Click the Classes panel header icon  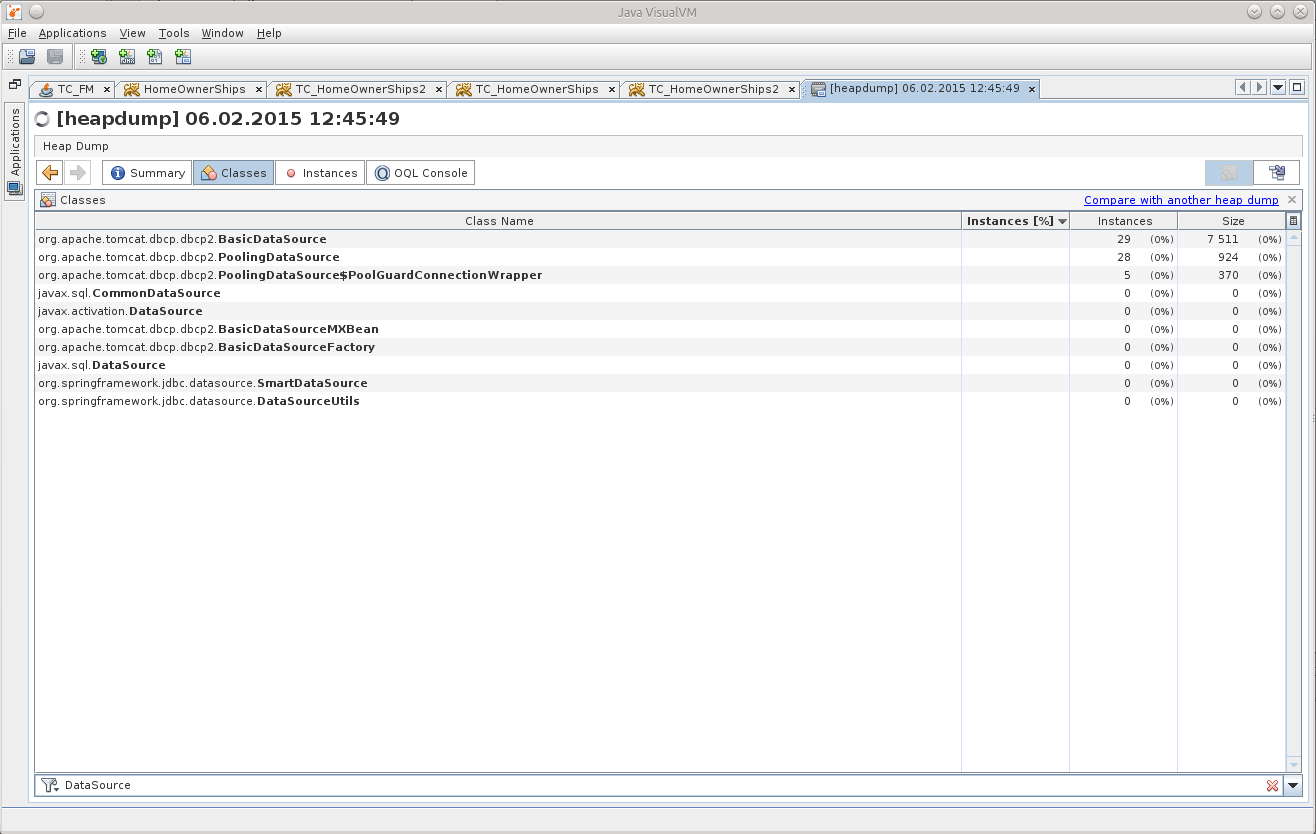(x=48, y=200)
